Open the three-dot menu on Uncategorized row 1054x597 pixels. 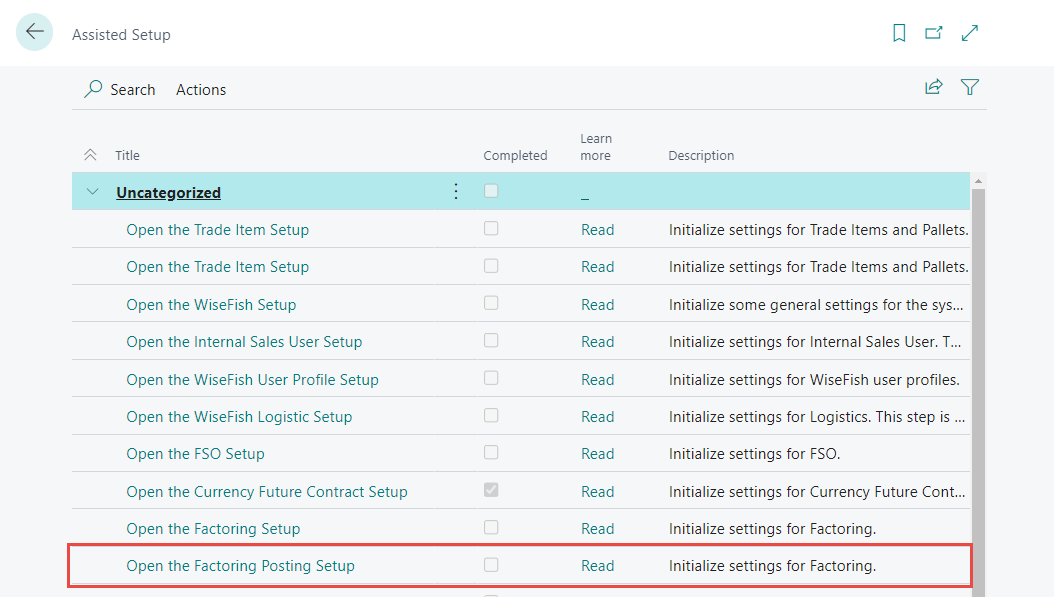[x=456, y=191]
